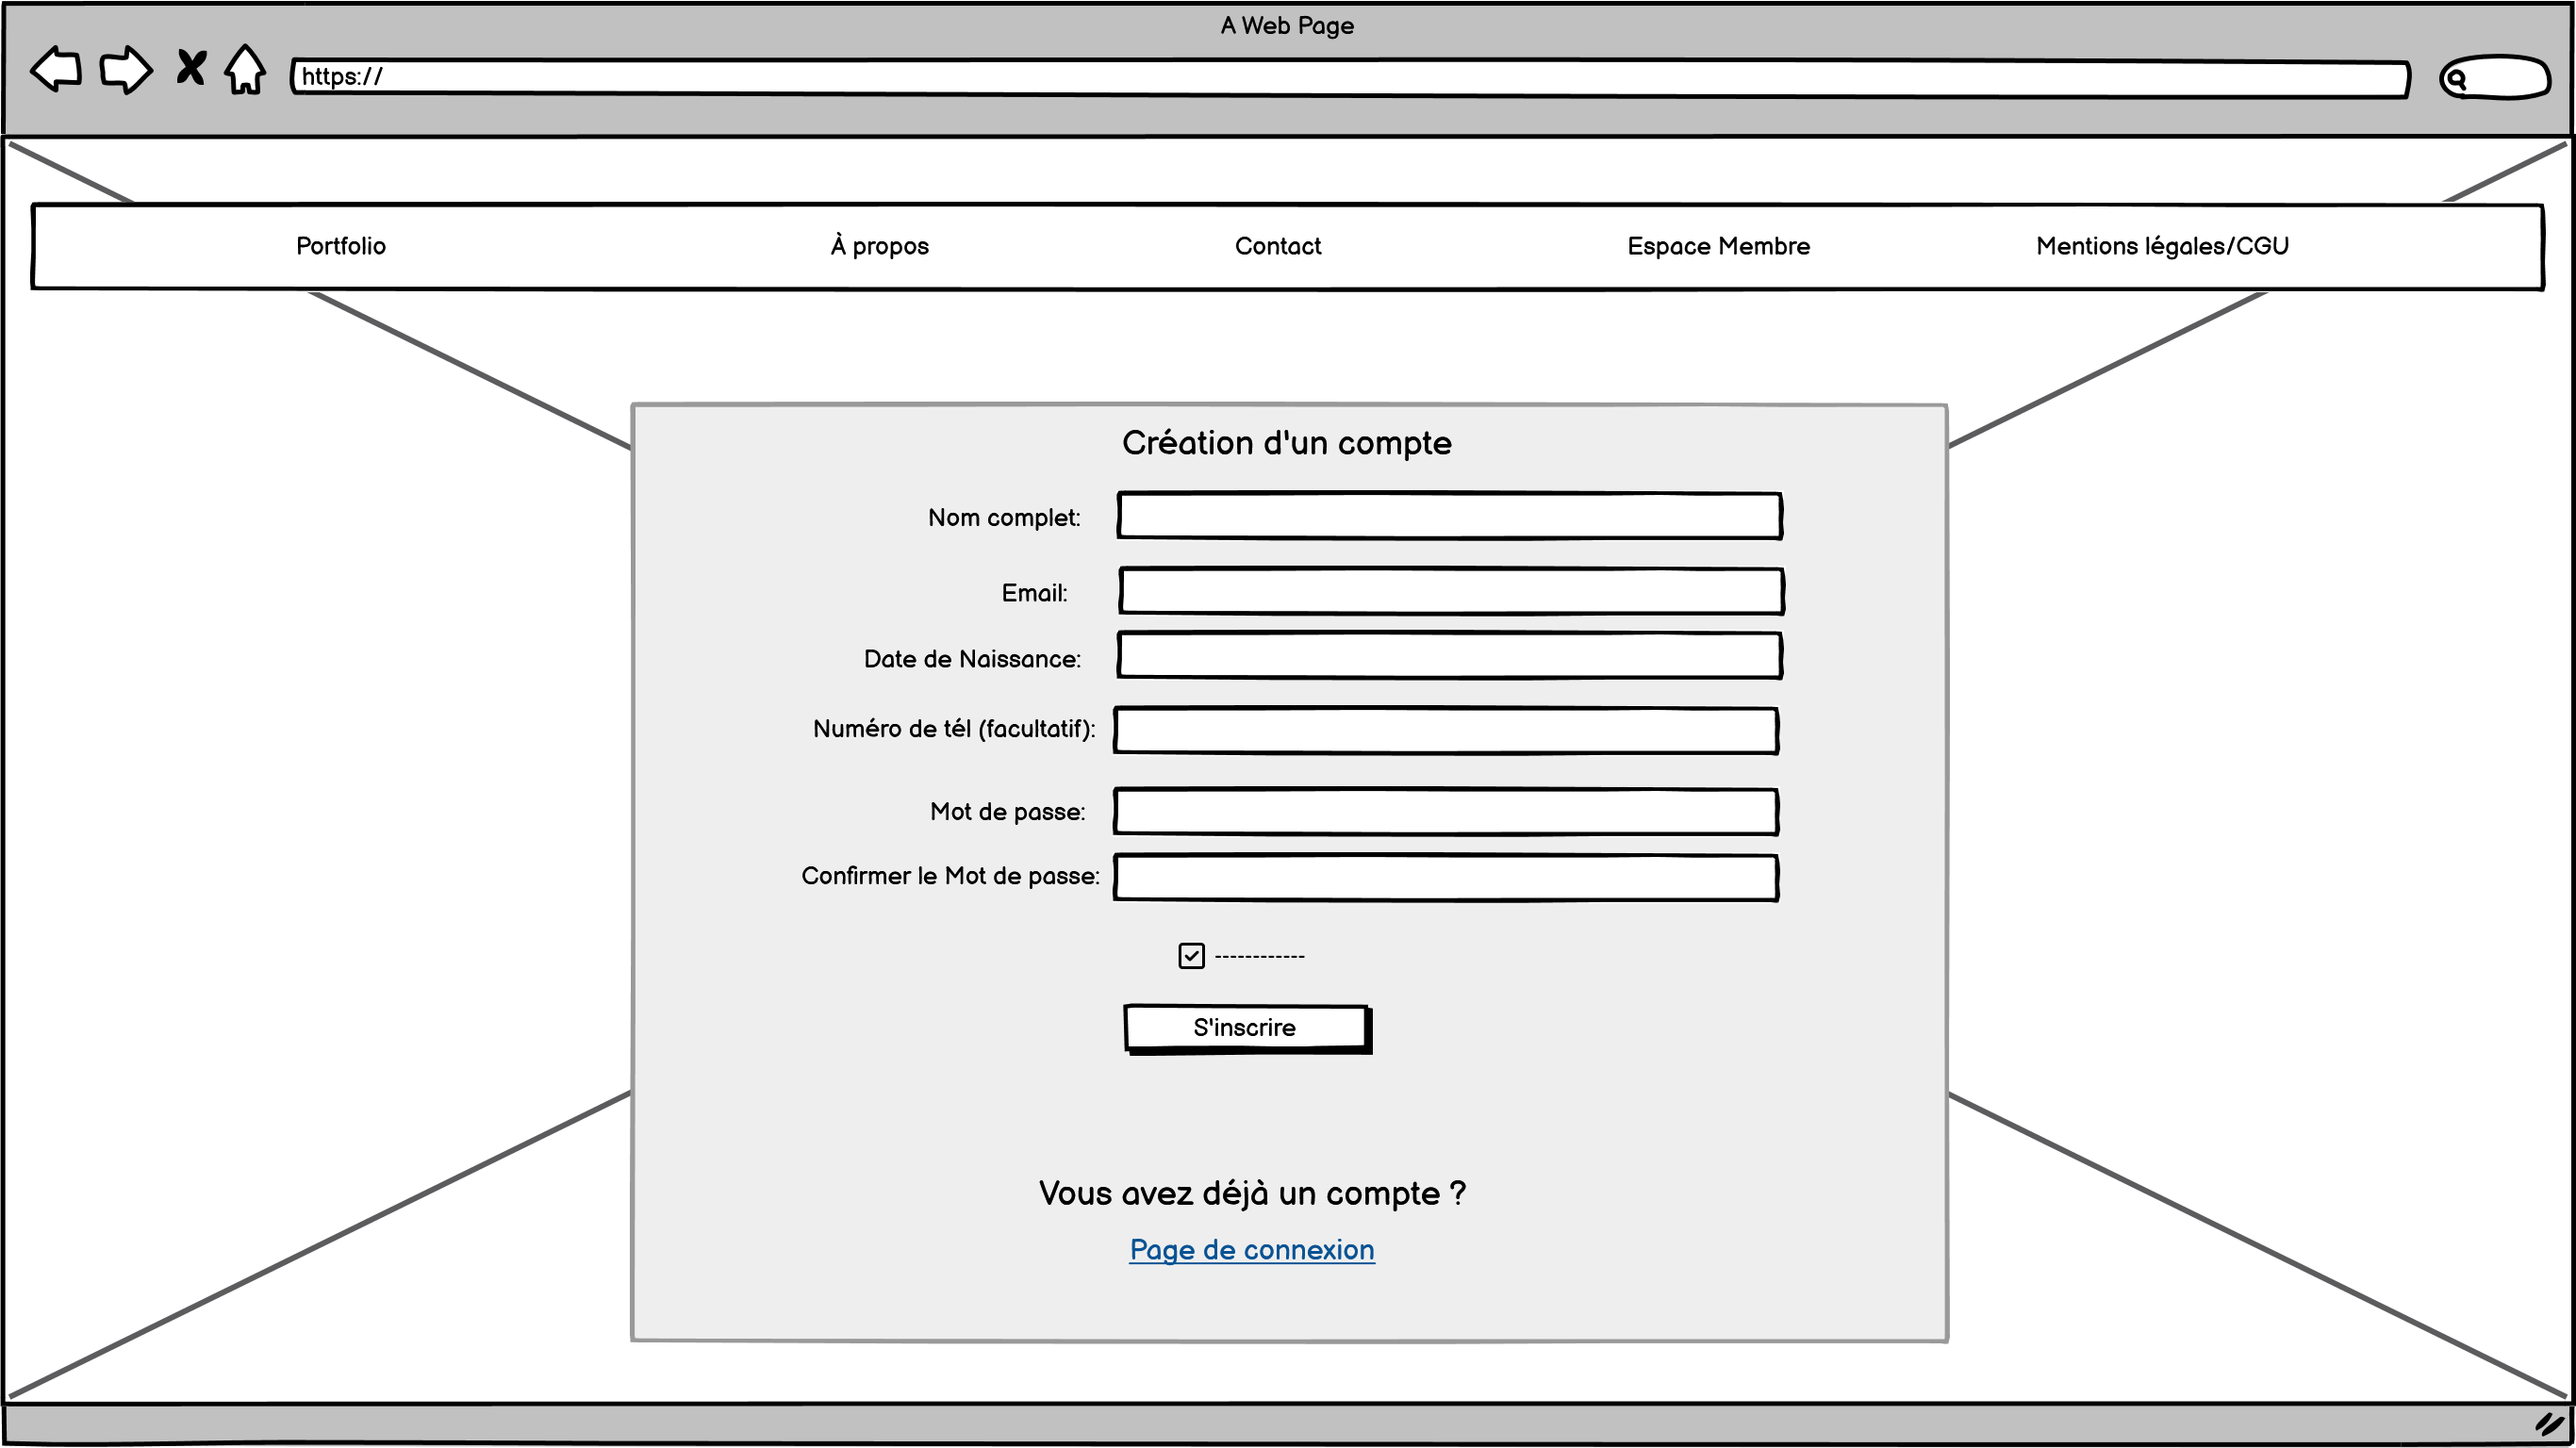Click the https:// address bar
This screenshot has width=2576, height=1448.
pos(1350,78)
